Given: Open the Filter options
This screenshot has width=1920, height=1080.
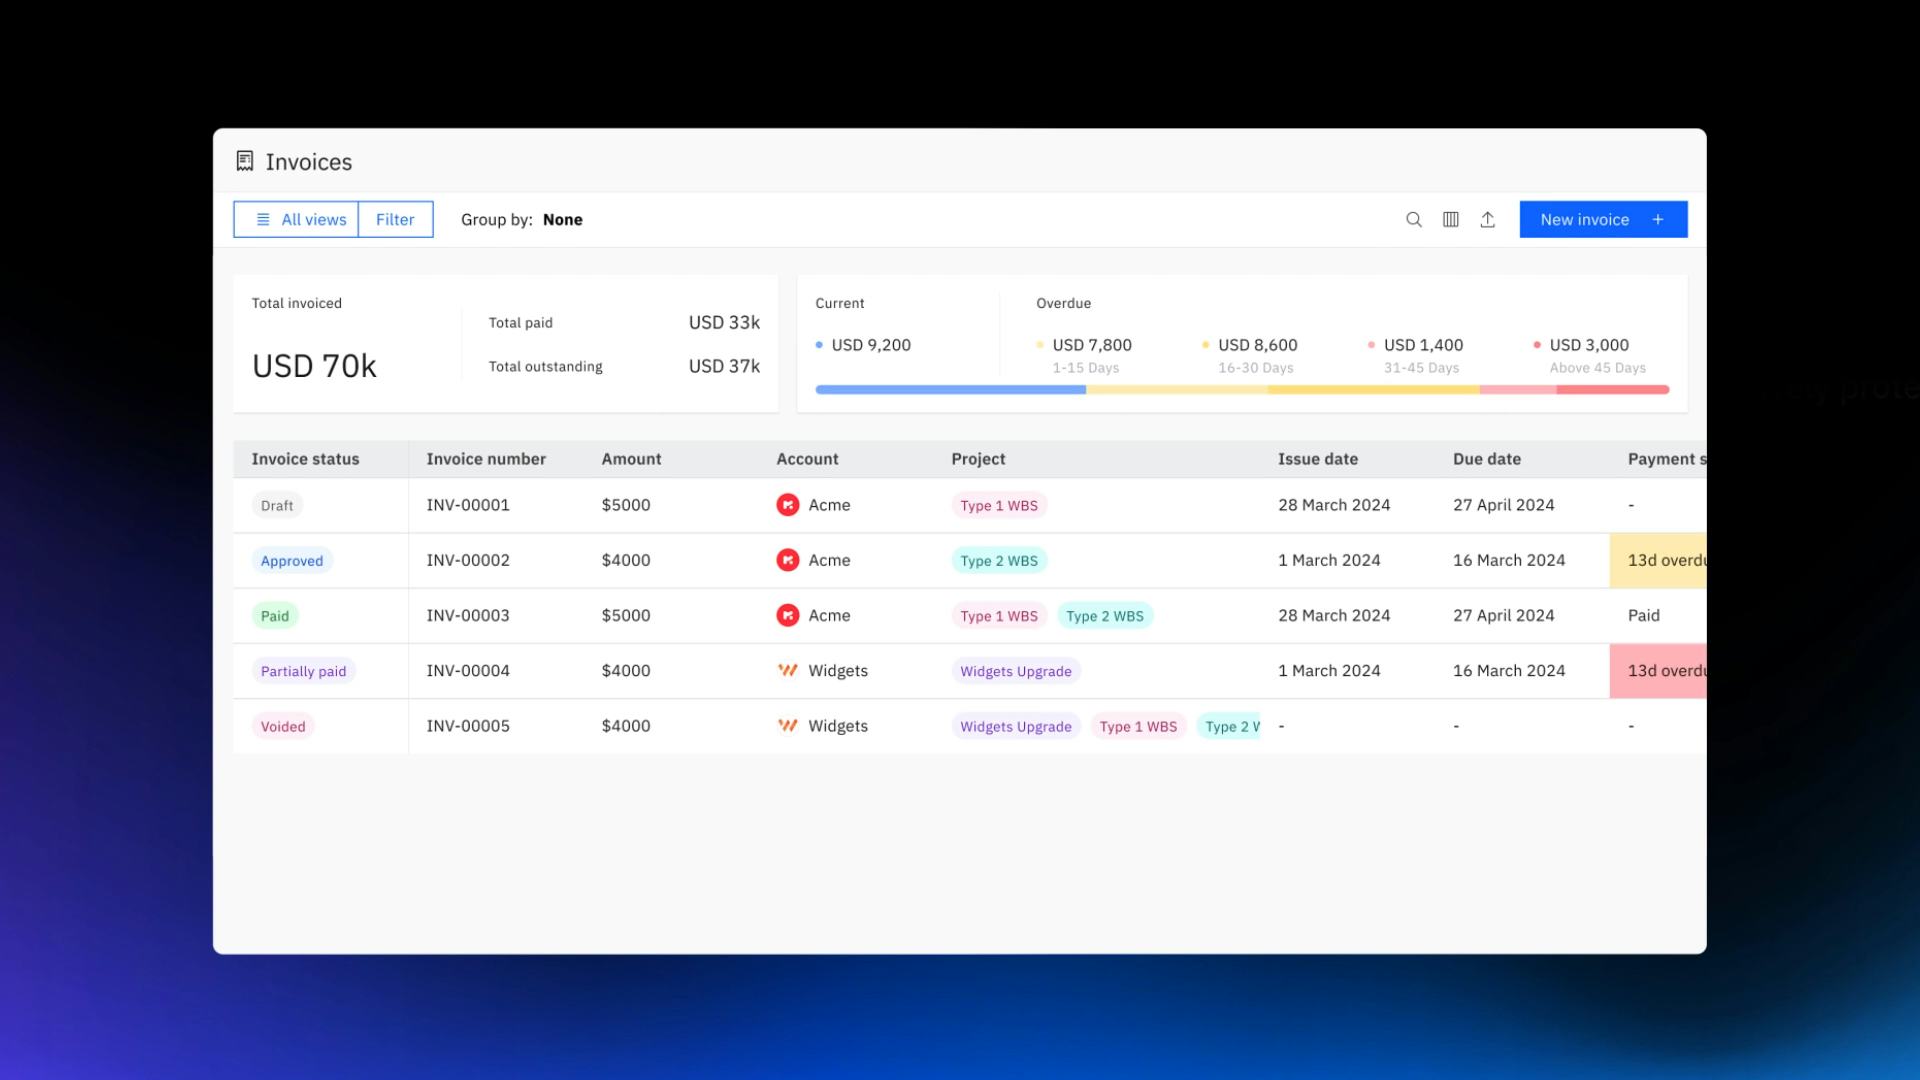Looking at the screenshot, I should pos(395,220).
